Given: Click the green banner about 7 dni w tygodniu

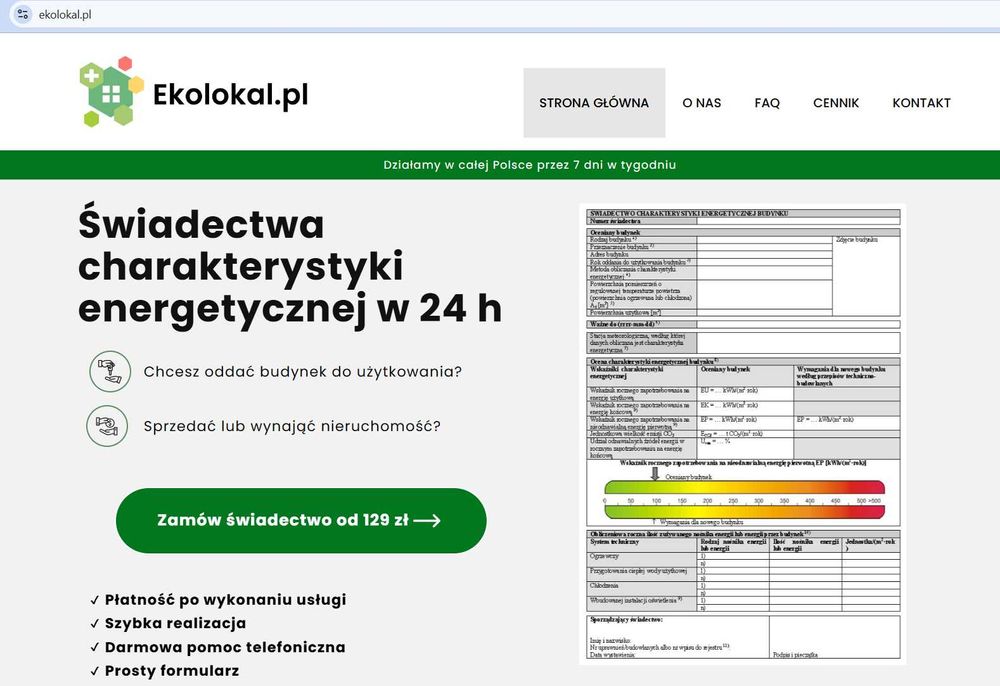Looking at the screenshot, I should click(500, 164).
